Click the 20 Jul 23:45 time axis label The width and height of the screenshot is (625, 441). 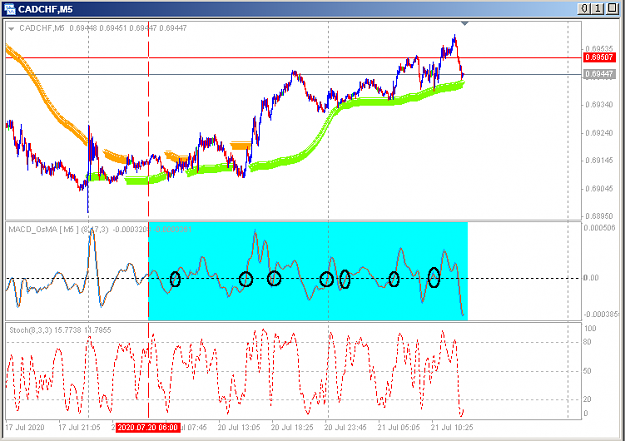345,427
